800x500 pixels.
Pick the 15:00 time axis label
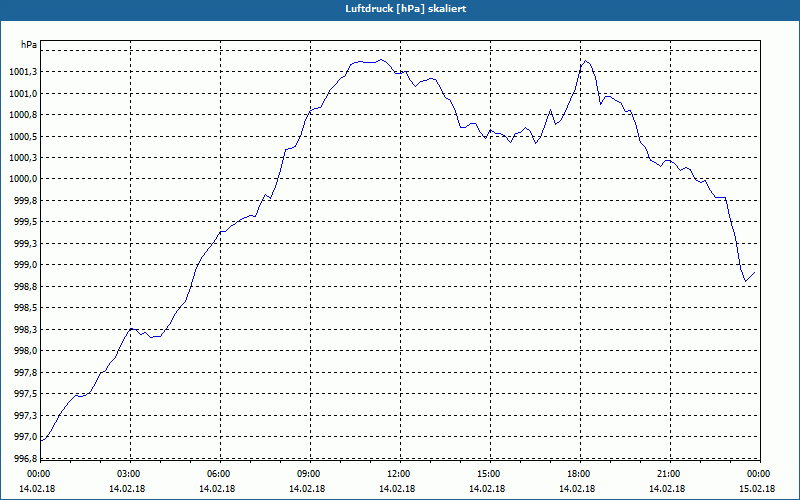pyautogui.click(x=488, y=474)
